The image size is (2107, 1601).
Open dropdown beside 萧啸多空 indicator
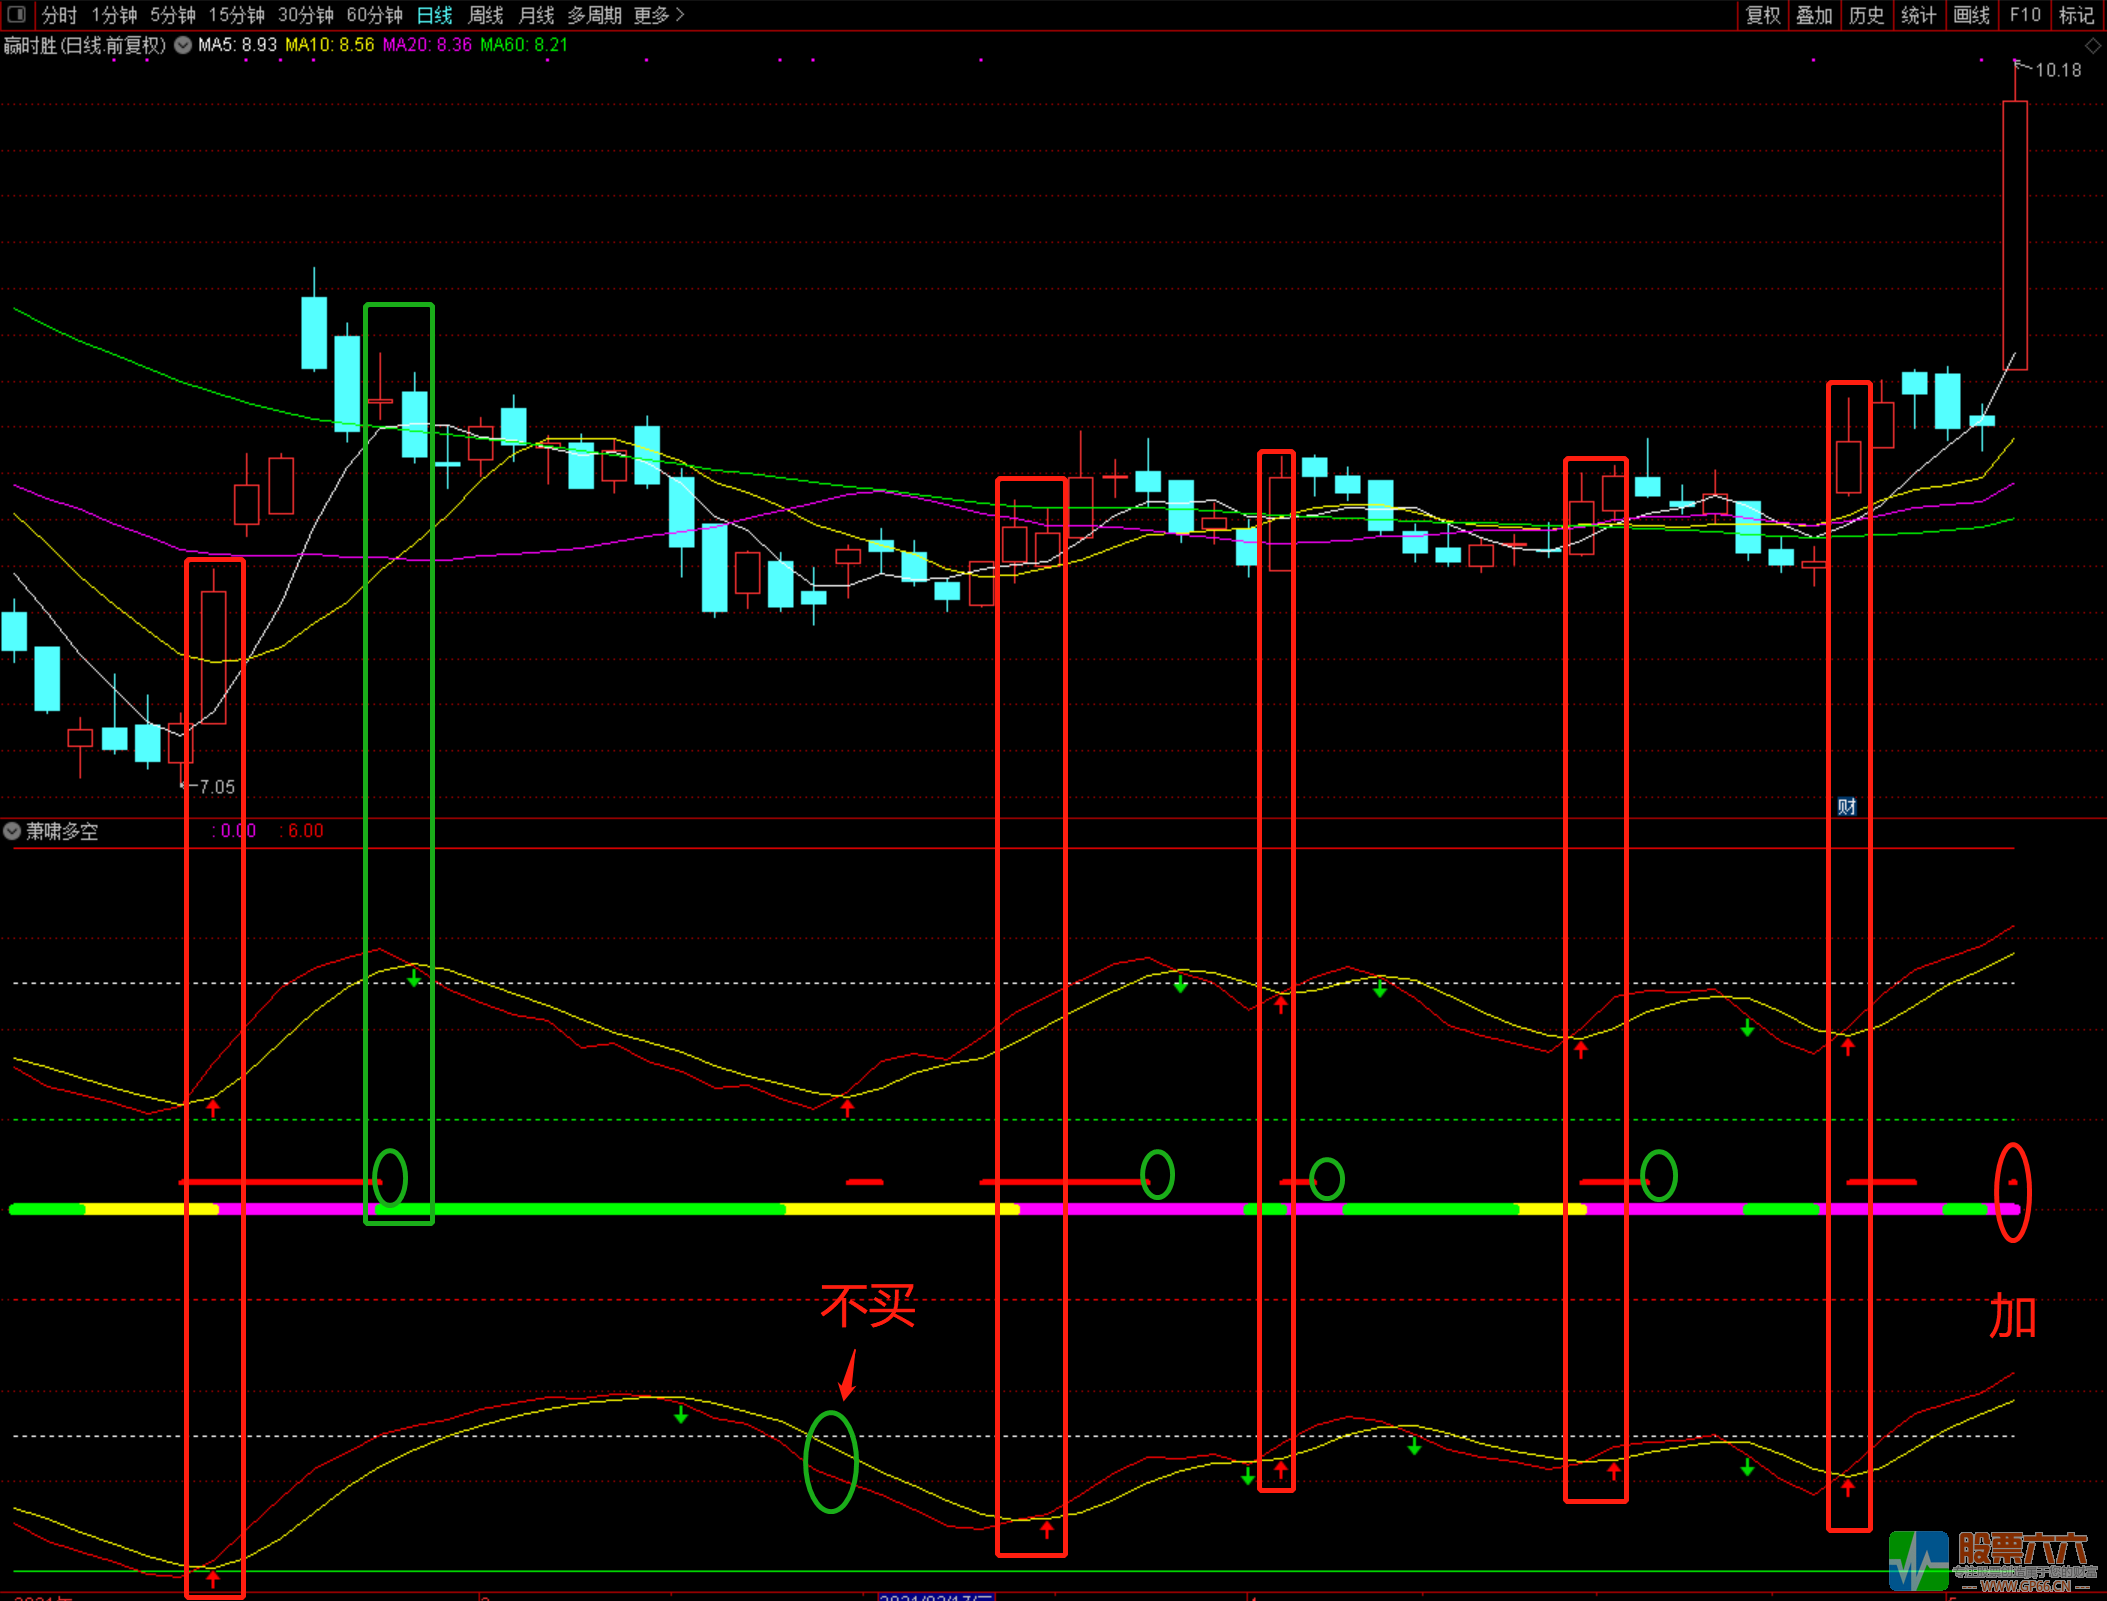tap(12, 831)
